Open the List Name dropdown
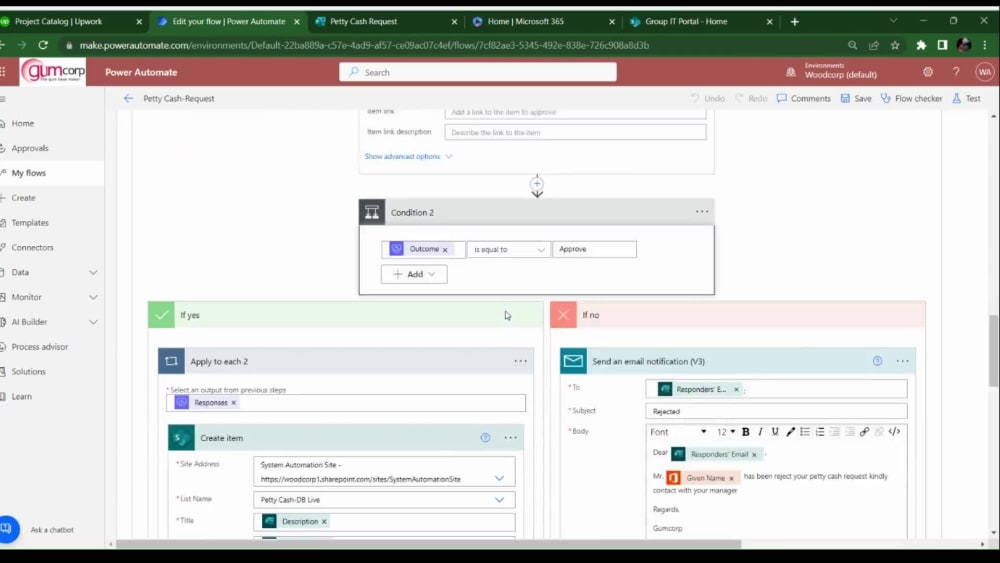 click(499, 500)
